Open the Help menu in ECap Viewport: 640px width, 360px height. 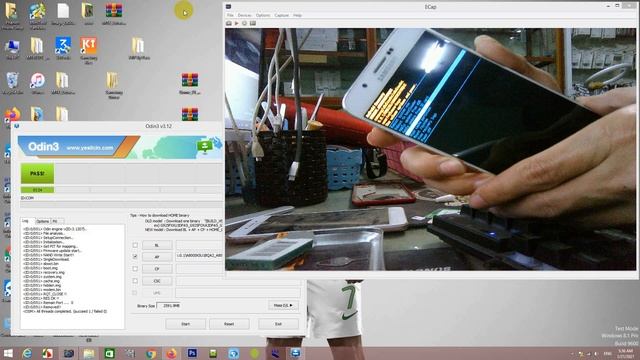click(x=297, y=15)
